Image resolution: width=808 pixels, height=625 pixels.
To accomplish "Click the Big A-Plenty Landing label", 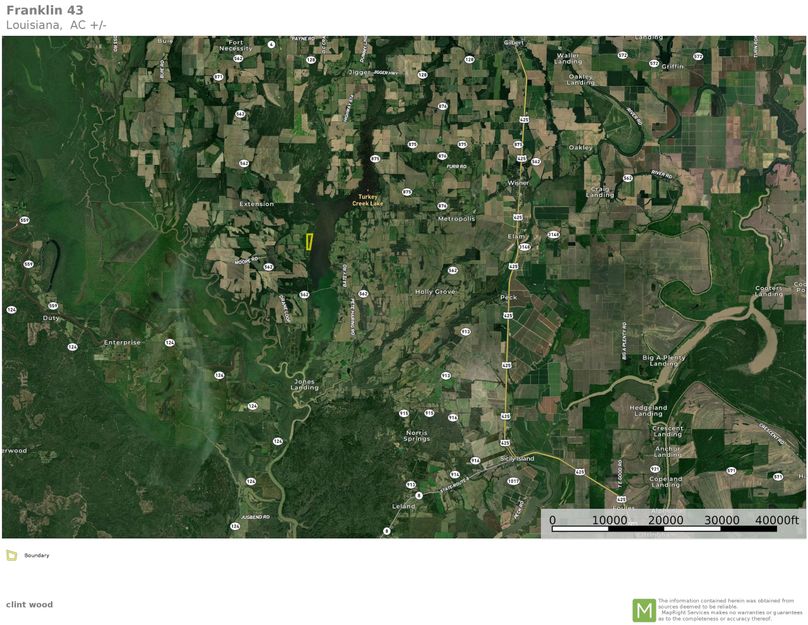I will (663, 360).
